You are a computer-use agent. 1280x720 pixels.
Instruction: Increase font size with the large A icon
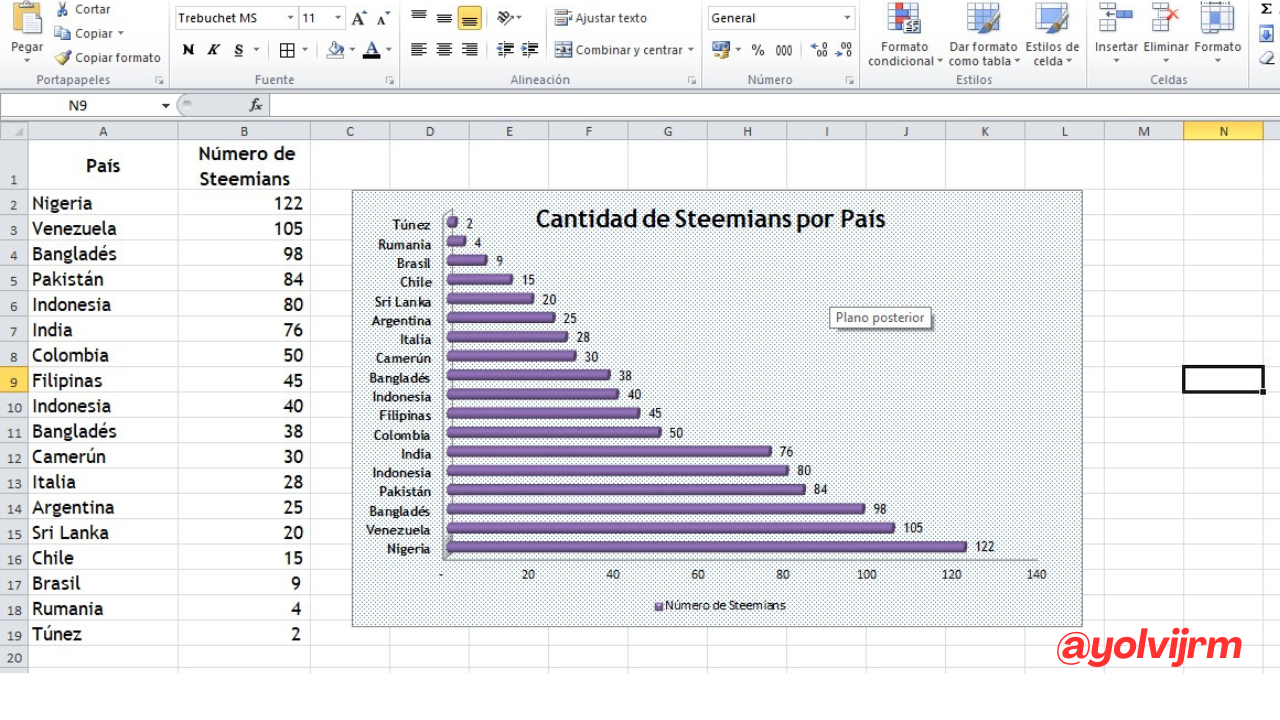tap(358, 18)
